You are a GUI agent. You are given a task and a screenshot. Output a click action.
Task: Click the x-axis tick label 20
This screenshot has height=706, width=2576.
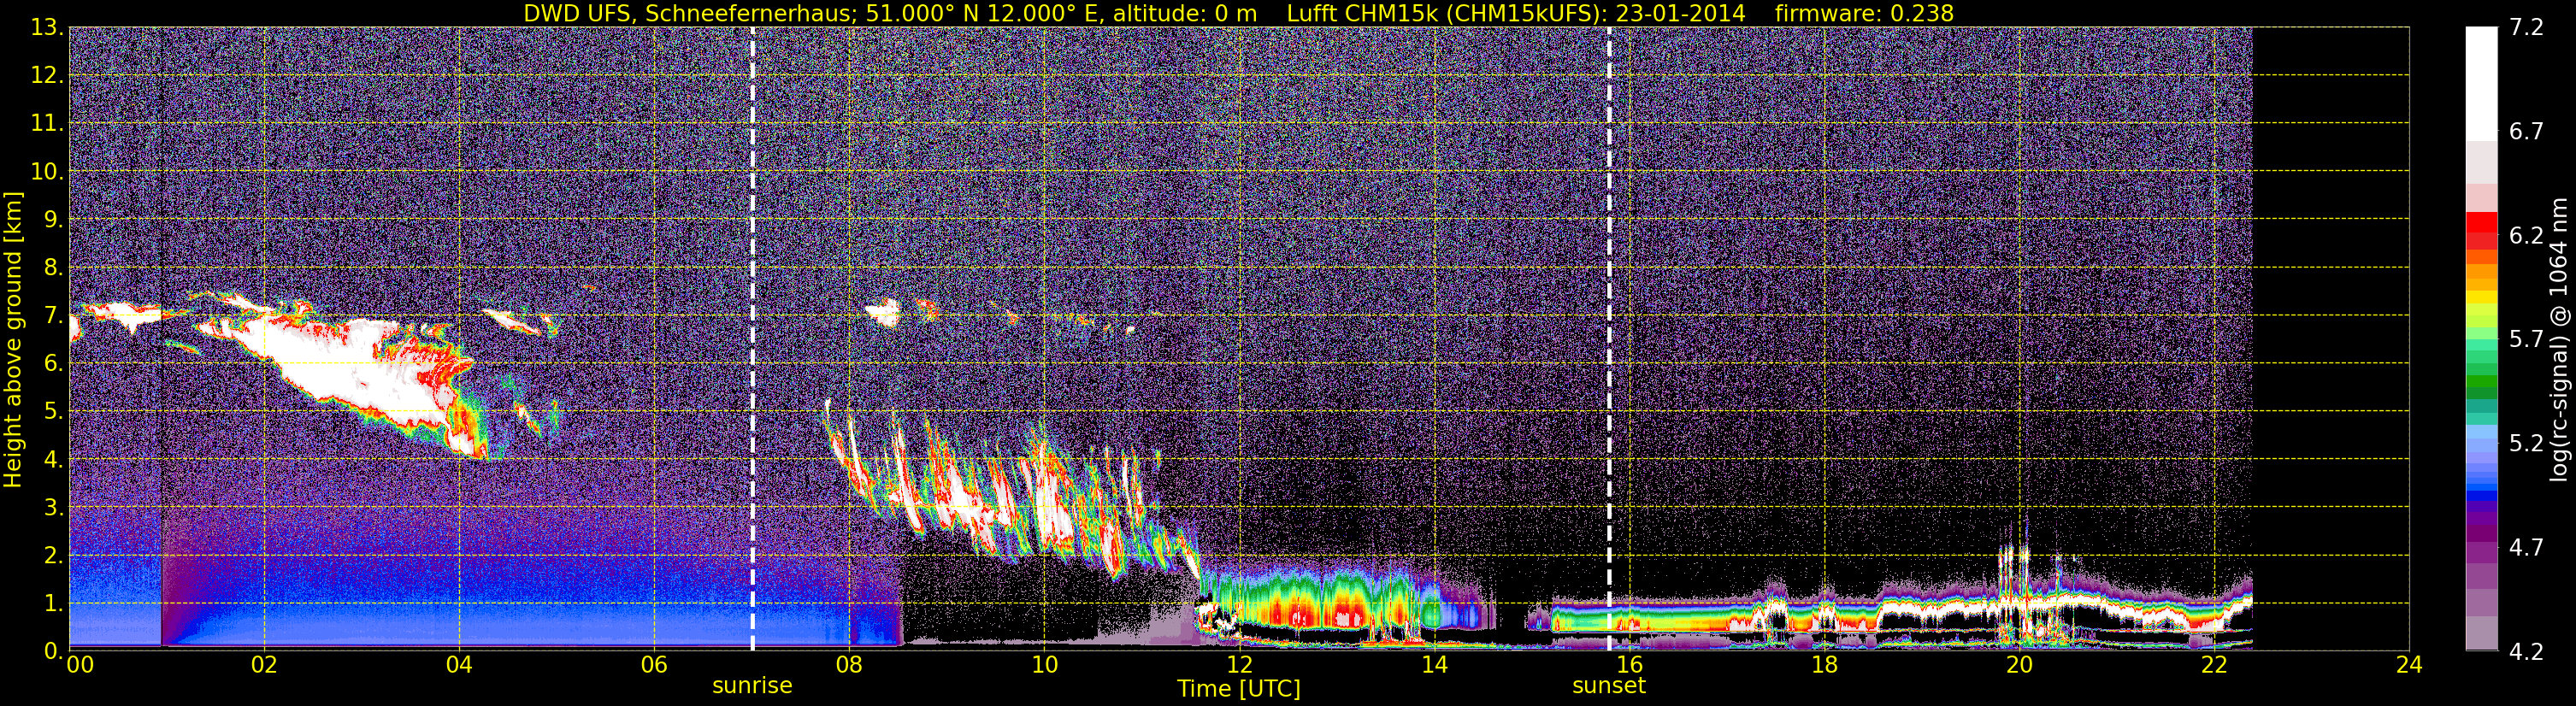(x=2019, y=665)
